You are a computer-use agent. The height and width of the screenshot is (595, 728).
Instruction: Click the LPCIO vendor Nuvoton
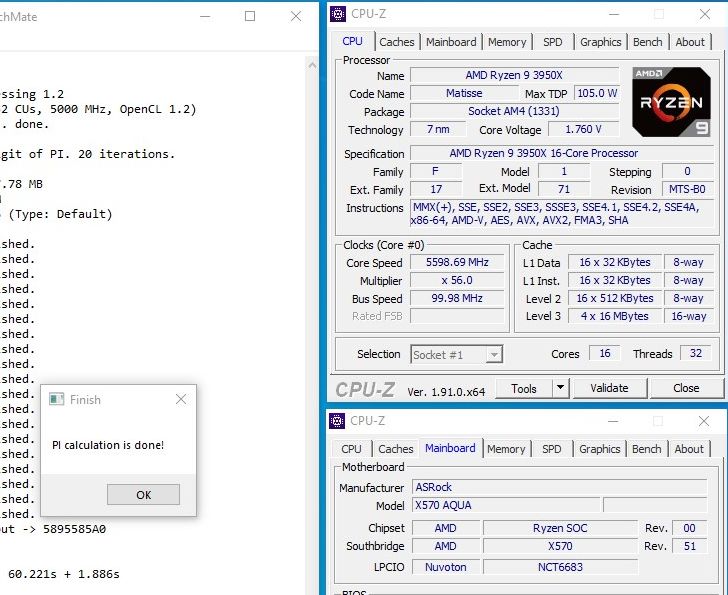446,567
